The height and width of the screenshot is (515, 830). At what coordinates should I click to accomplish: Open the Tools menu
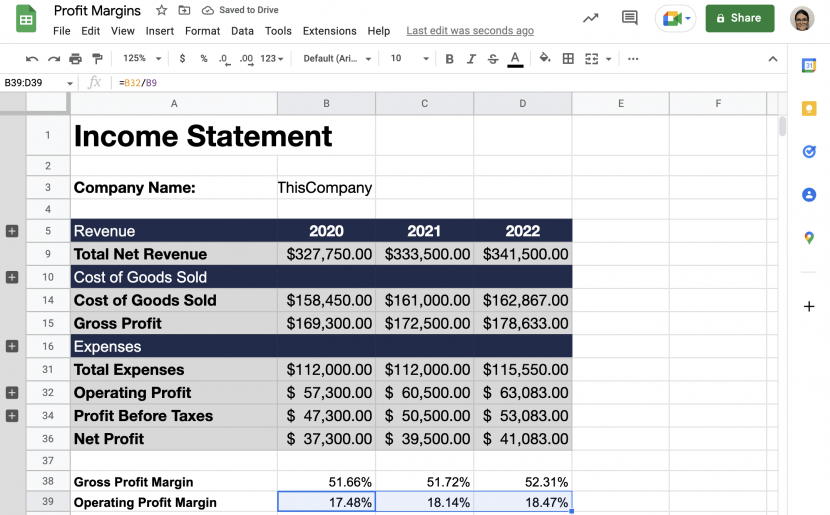point(278,31)
